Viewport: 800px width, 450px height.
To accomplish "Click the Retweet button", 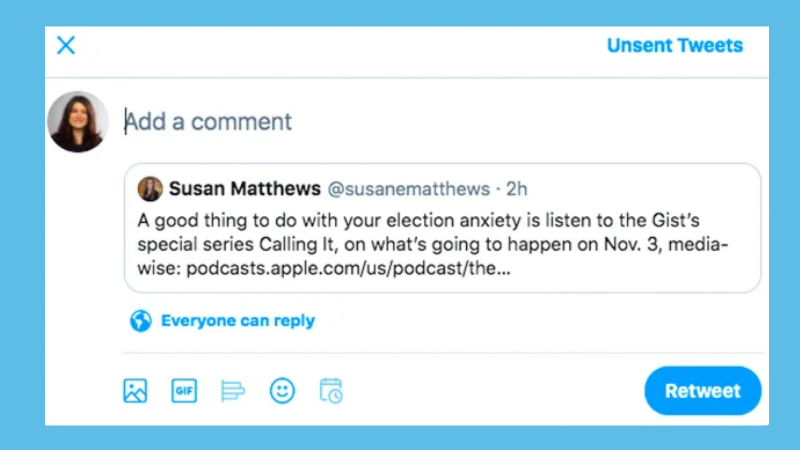I will tap(703, 391).
